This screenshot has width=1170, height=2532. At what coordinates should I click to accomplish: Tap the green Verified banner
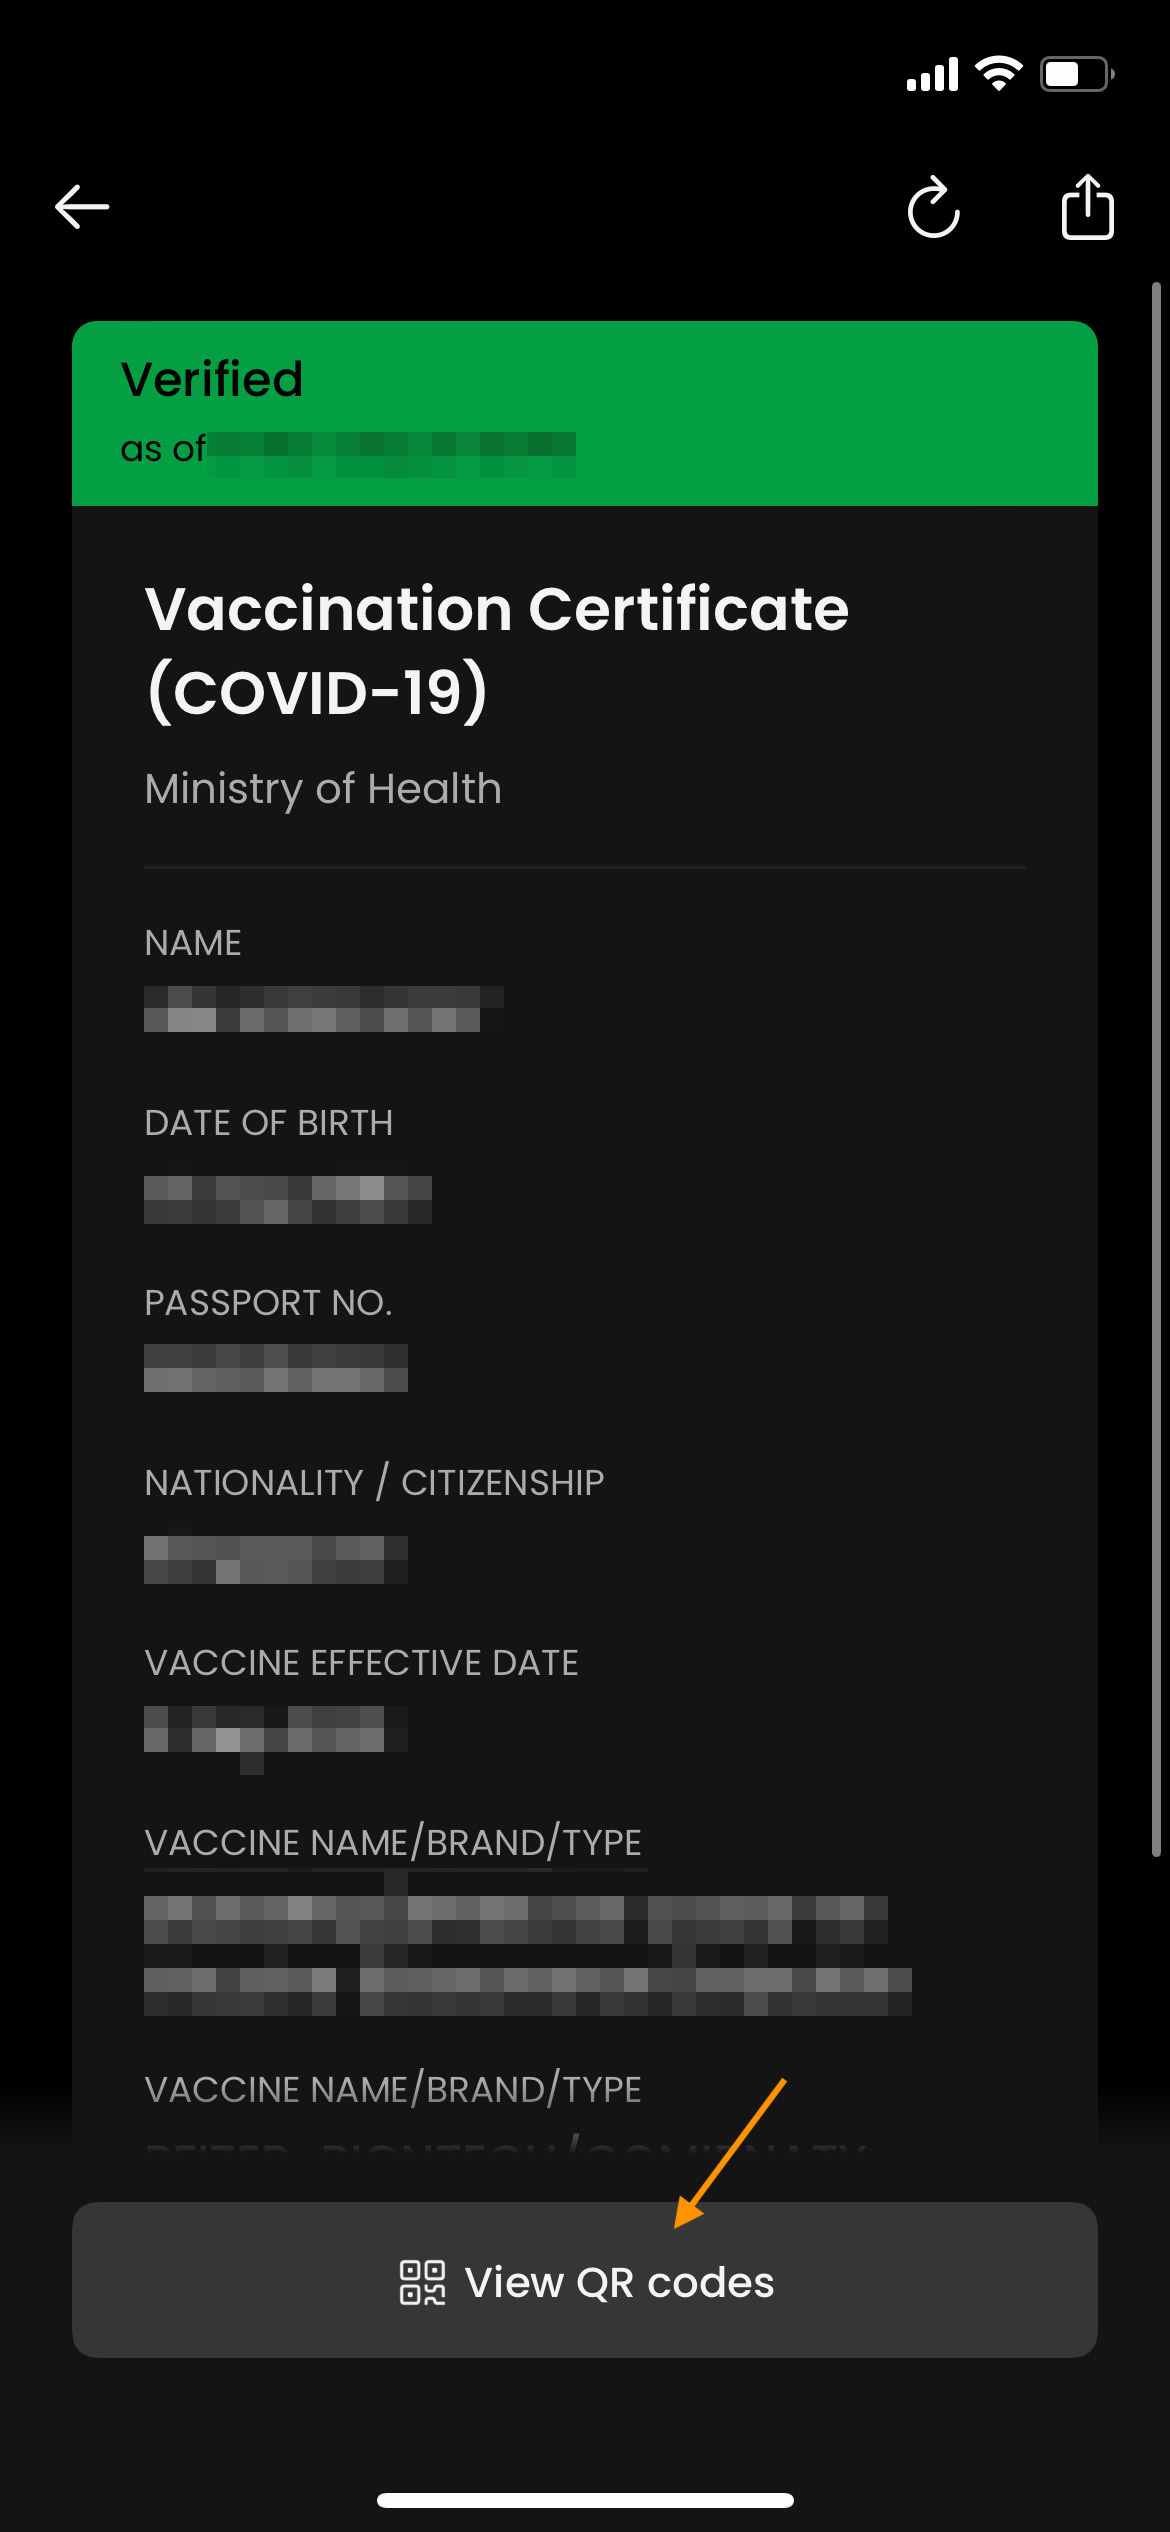585,413
